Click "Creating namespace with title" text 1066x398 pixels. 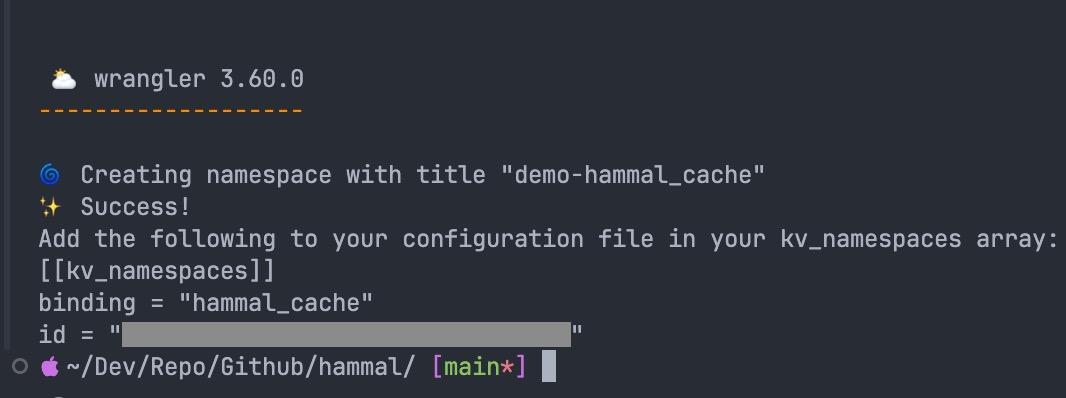tap(283, 176)
